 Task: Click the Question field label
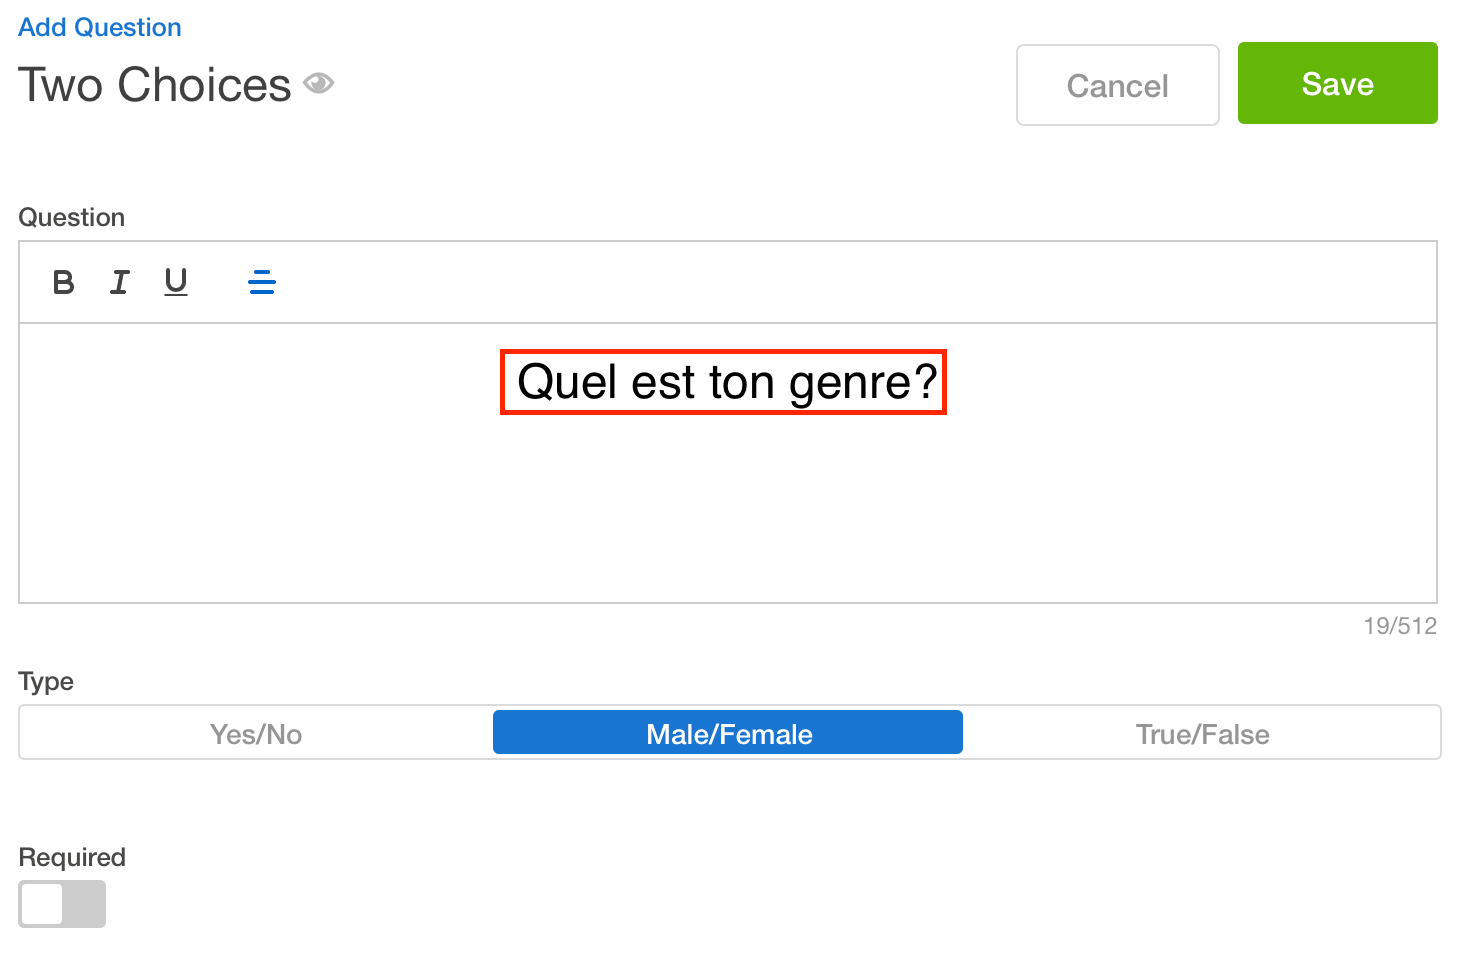point(72,217)
